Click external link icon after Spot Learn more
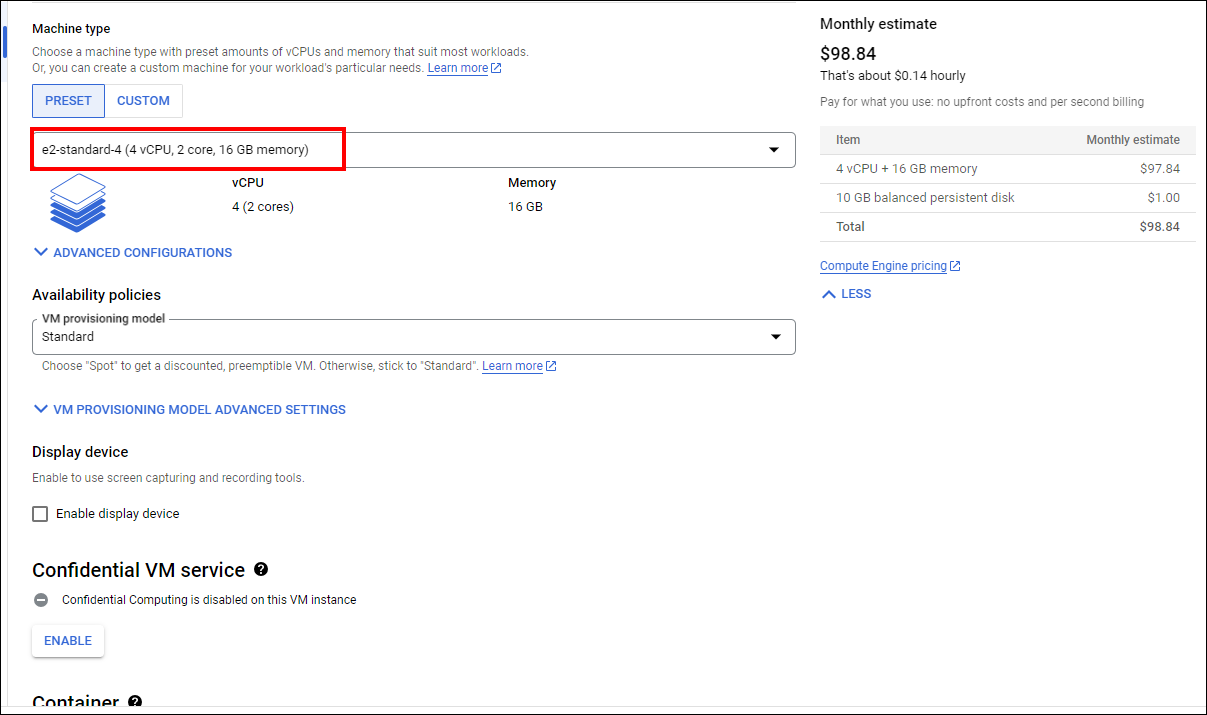 [x=551, y=366]
